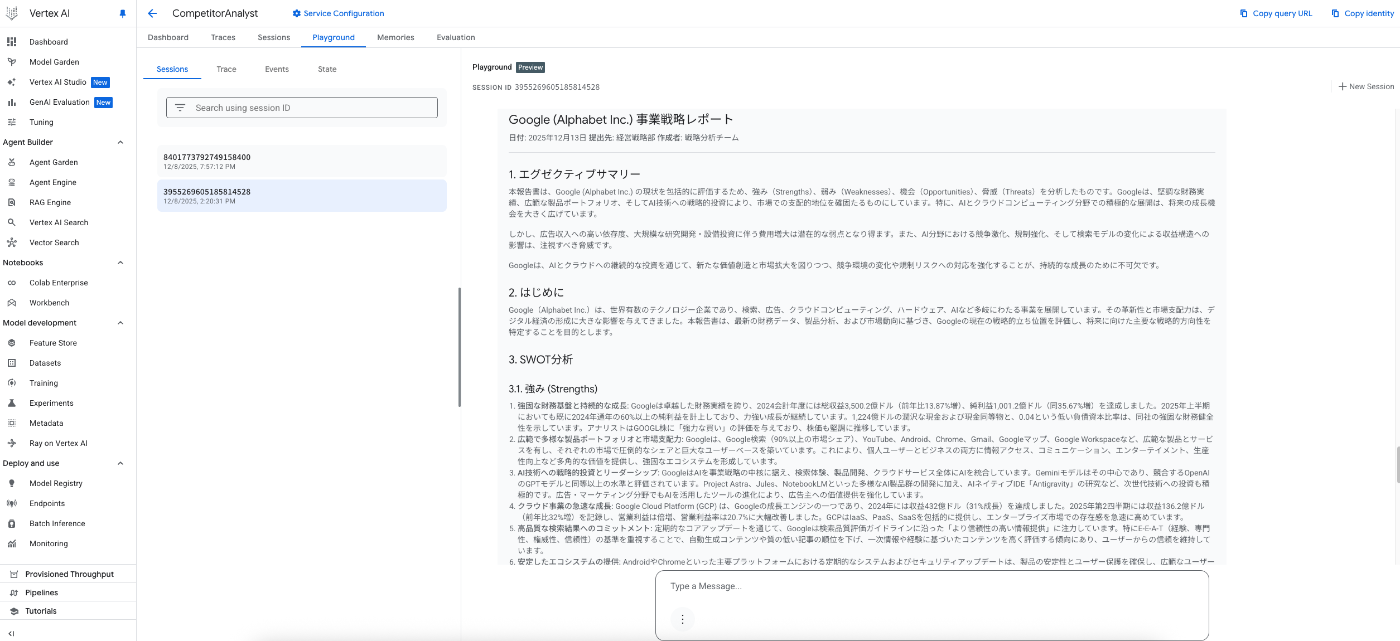Switch to the Evaluation tab
Viewport: 1400px width, 641px height.
[456, 37]
